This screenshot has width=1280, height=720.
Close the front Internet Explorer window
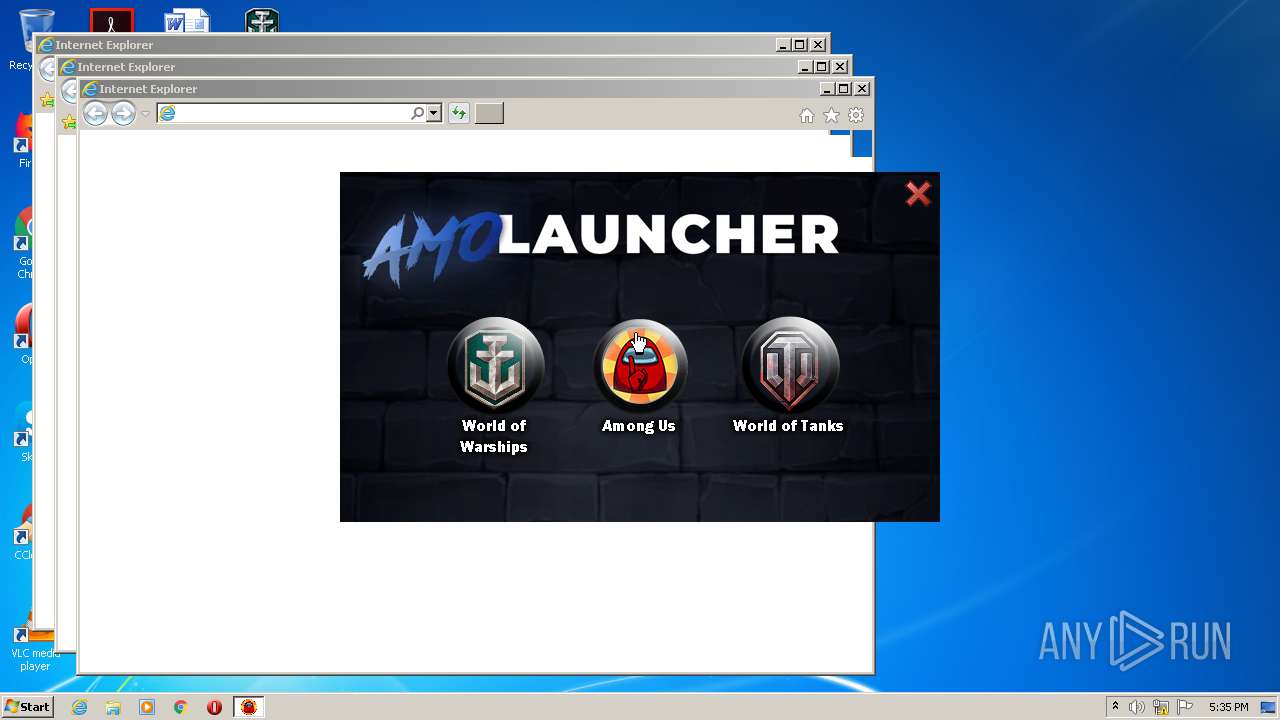862,89
